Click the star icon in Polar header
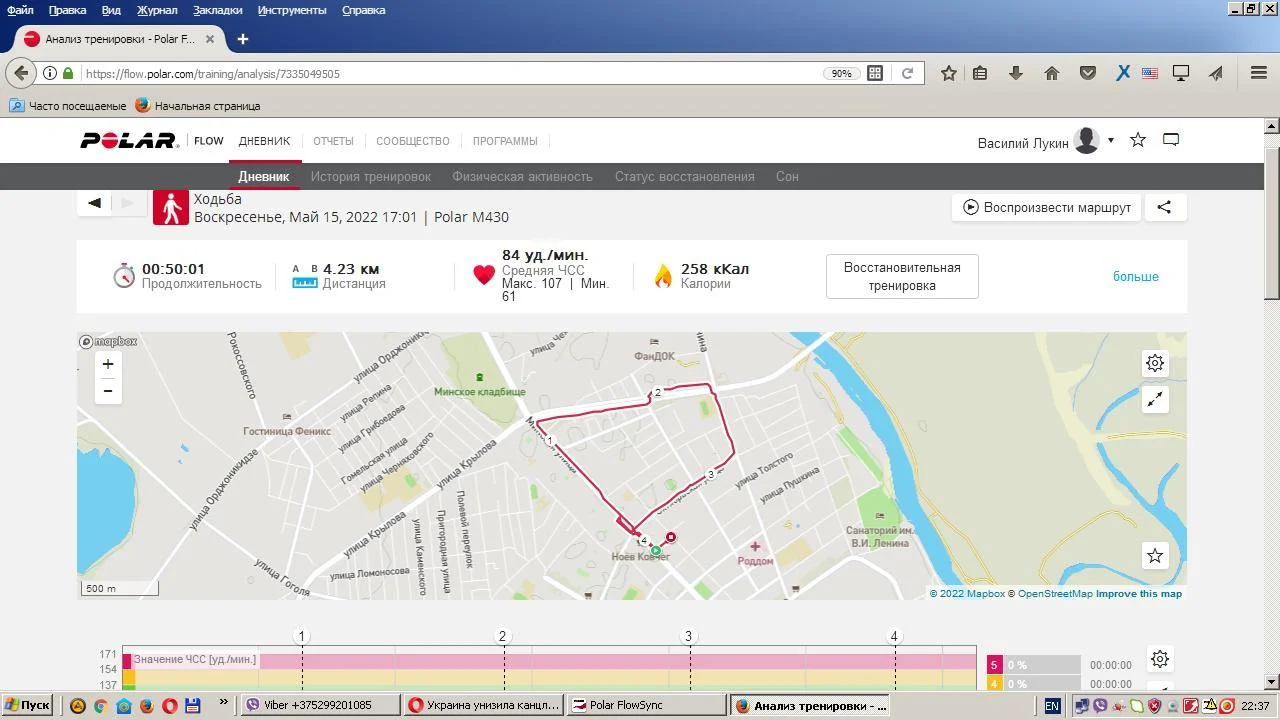 click(1138, 140)
